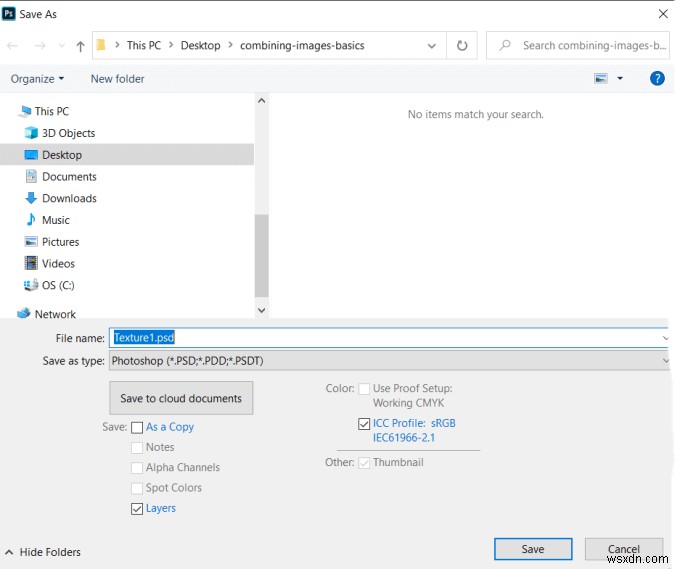Open the OS (C:) drive
This screenshot has height=569, width=680.
[58, 285]
